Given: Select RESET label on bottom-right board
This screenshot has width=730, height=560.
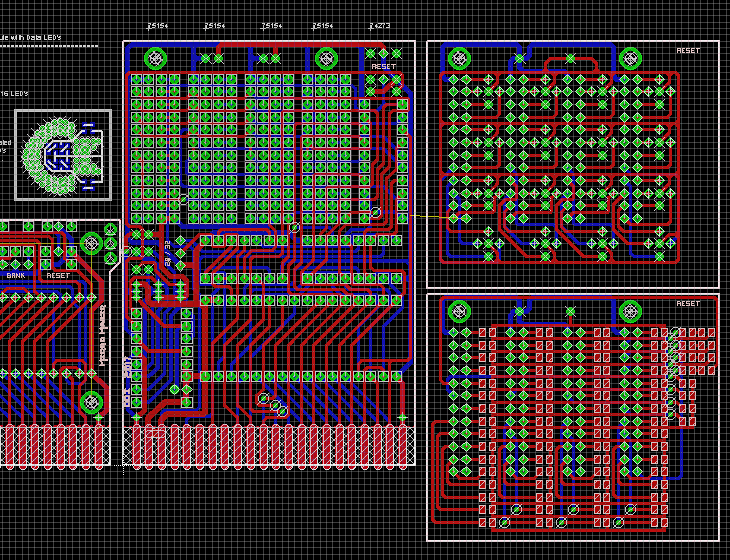Looking at the screenshot, I should pos(688,303).
